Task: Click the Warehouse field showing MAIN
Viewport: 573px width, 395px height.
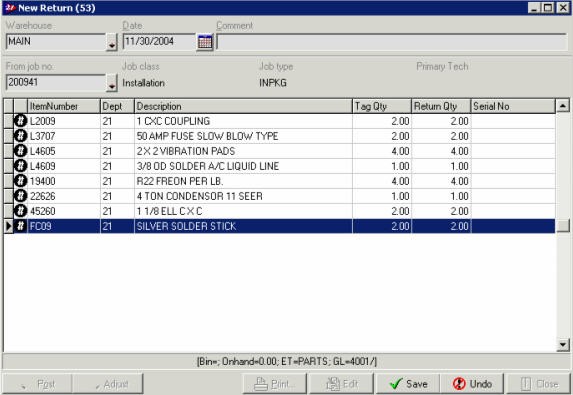Action: [56, 42]
